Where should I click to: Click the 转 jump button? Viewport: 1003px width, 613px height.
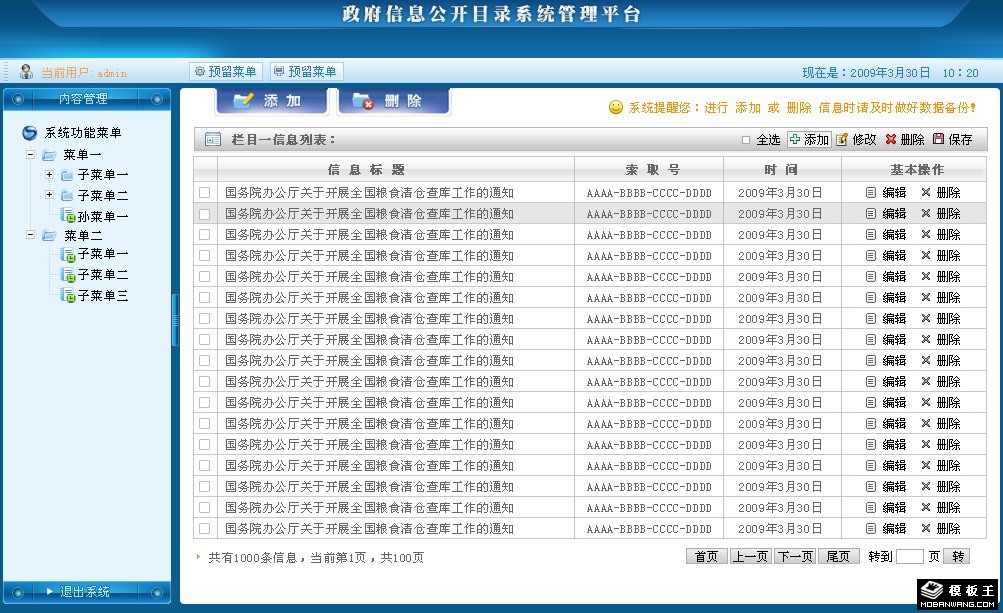(x=958, y=556)
